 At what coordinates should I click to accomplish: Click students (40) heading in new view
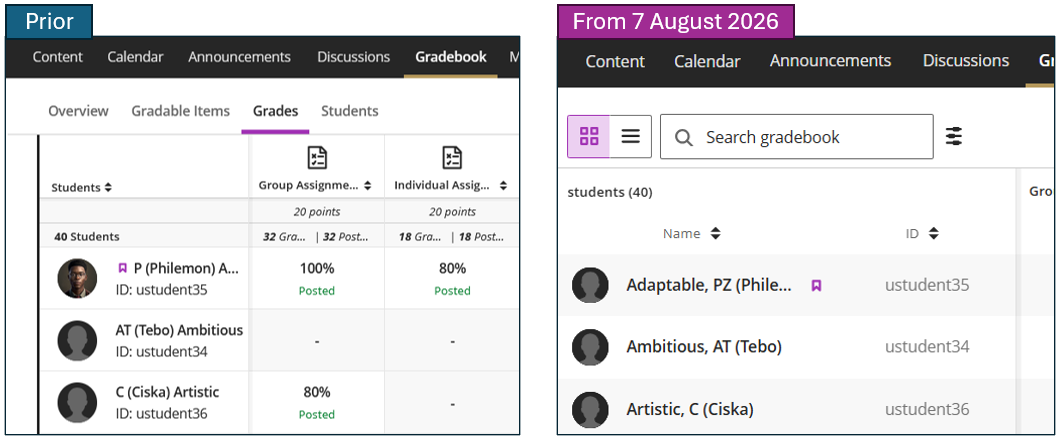click(x=610, y=193)
